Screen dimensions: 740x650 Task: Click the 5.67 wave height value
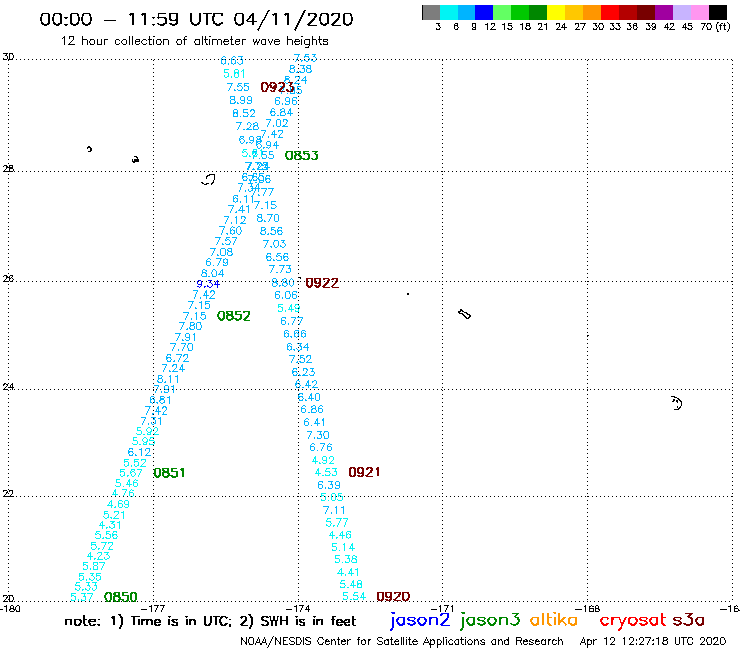click(131, 473)
